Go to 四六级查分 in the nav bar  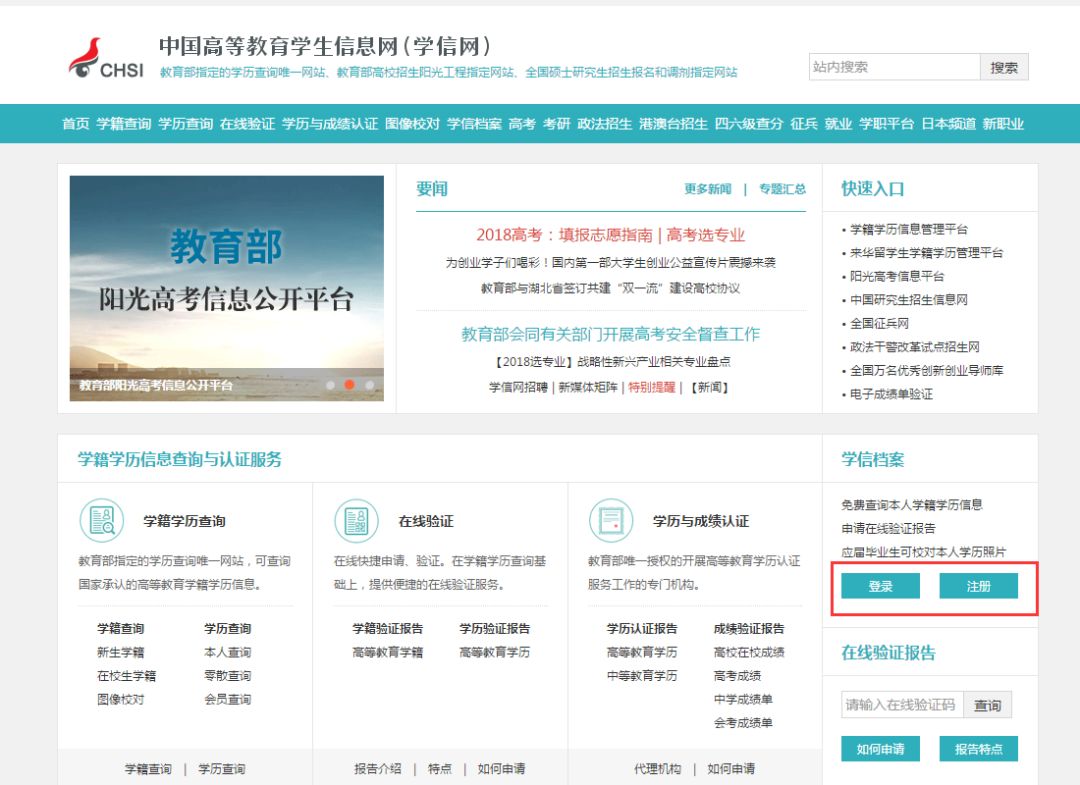(748, 124)
